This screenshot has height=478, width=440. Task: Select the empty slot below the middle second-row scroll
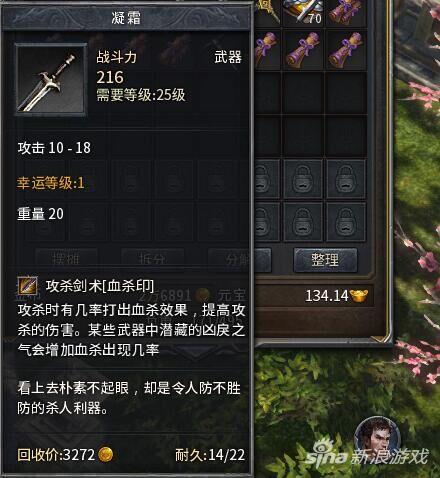click(x=303, y=93)
